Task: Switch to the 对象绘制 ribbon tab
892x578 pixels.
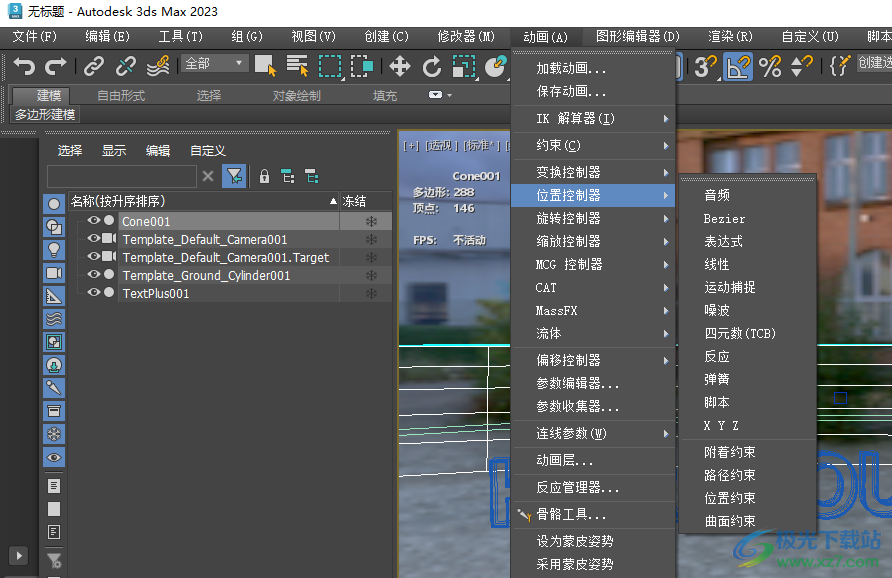Action: [296, 96]
